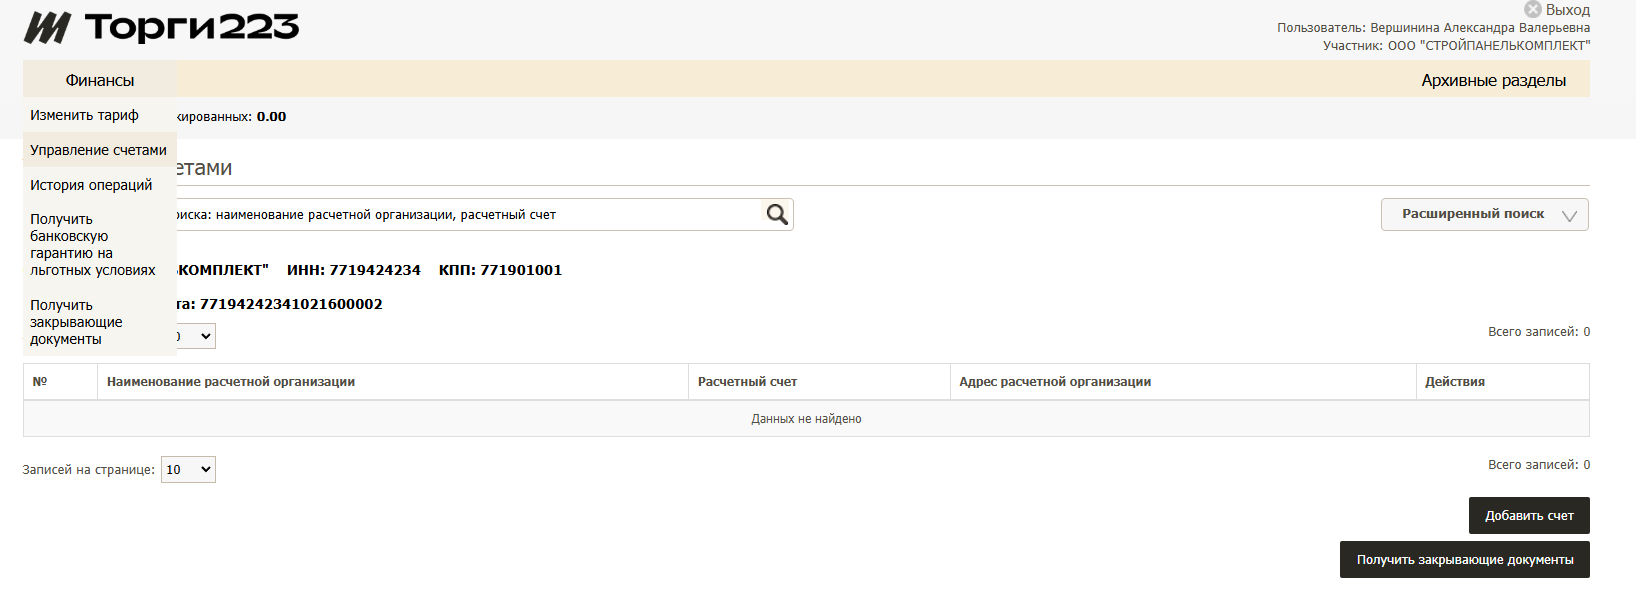
Task: Open the records-per-page dropdown below the table
Action: pyautogui.click(x=188, y=470)
